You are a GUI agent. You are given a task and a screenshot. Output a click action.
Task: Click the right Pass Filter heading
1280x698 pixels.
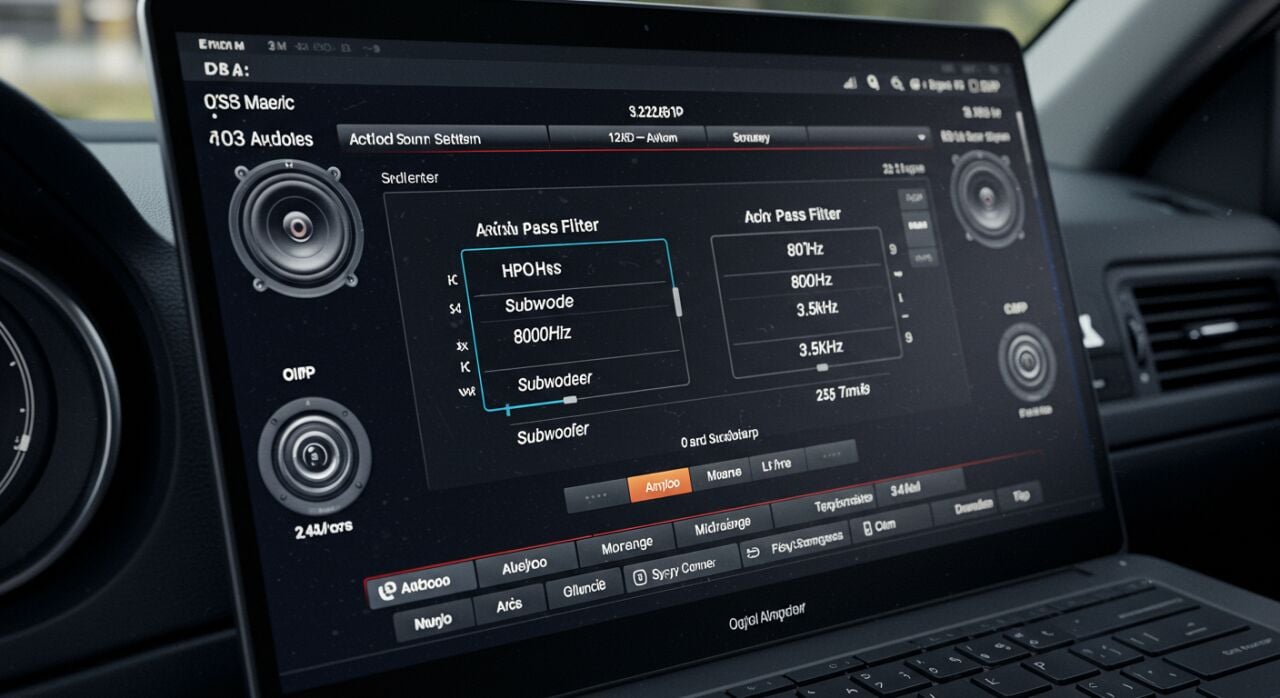[x=793, y=215]
